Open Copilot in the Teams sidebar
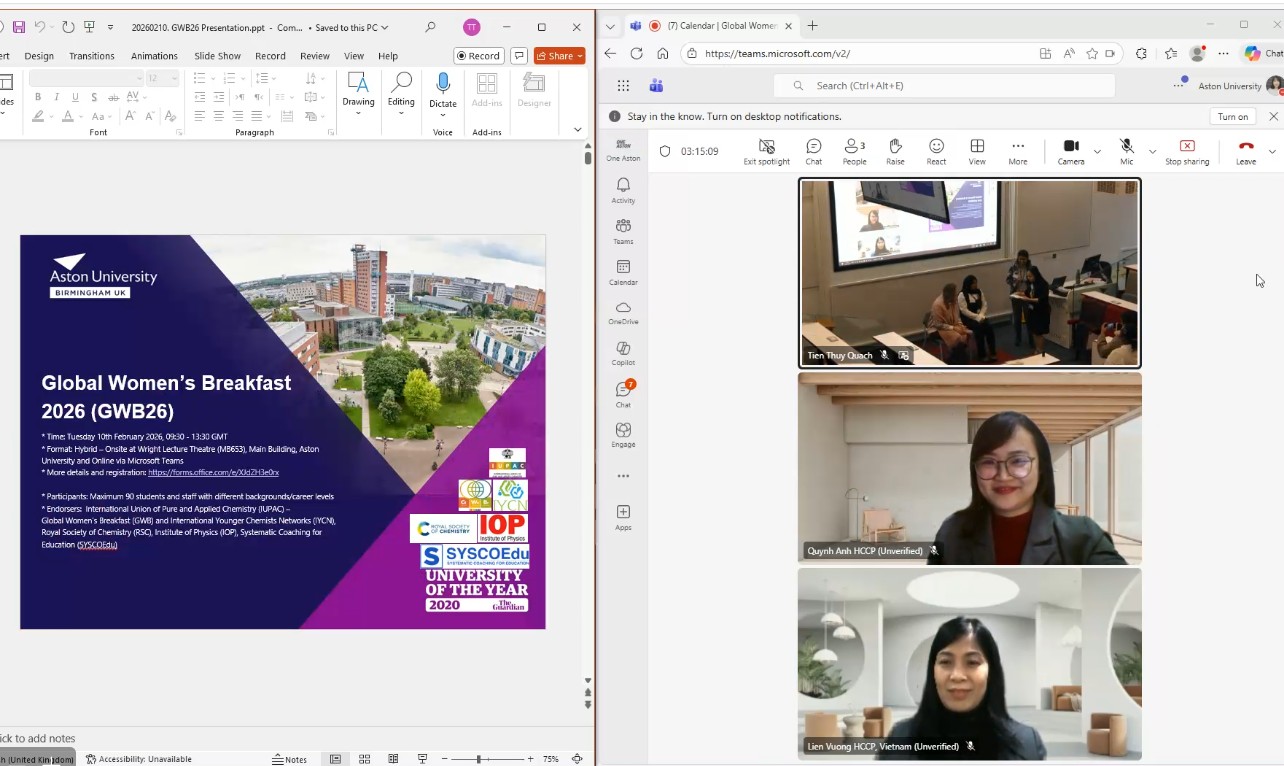Image resolution: width=1284 pixels, height=766 pixels. click(623, 353)
